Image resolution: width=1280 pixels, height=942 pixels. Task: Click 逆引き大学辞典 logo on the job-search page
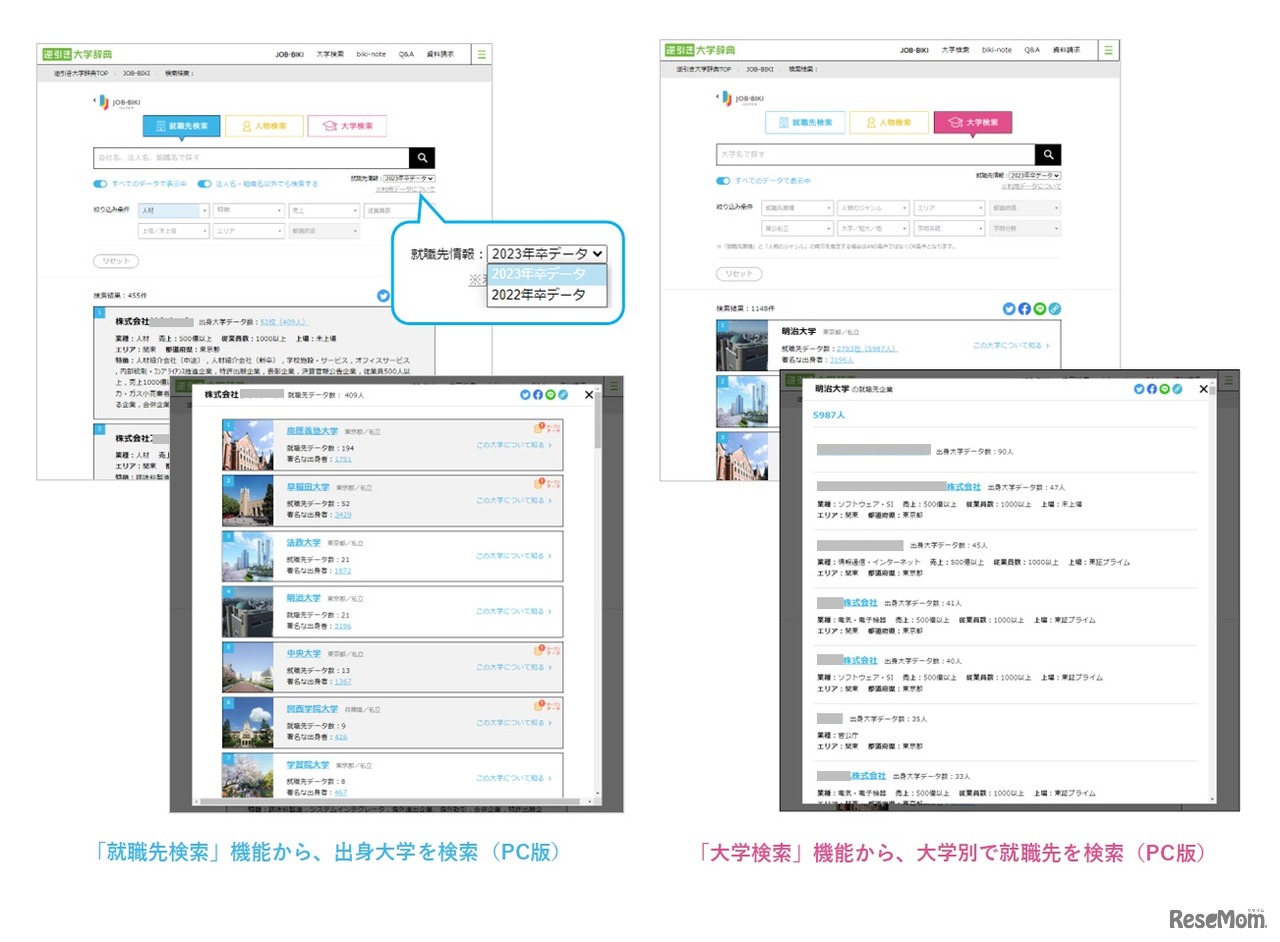point(76,53)
